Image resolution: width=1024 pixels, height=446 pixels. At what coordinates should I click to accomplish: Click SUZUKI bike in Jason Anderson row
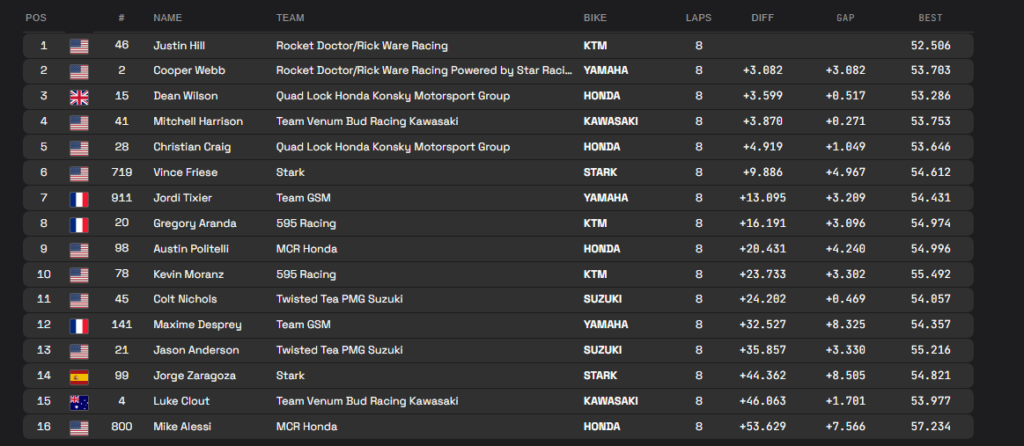tap(603, 350)
